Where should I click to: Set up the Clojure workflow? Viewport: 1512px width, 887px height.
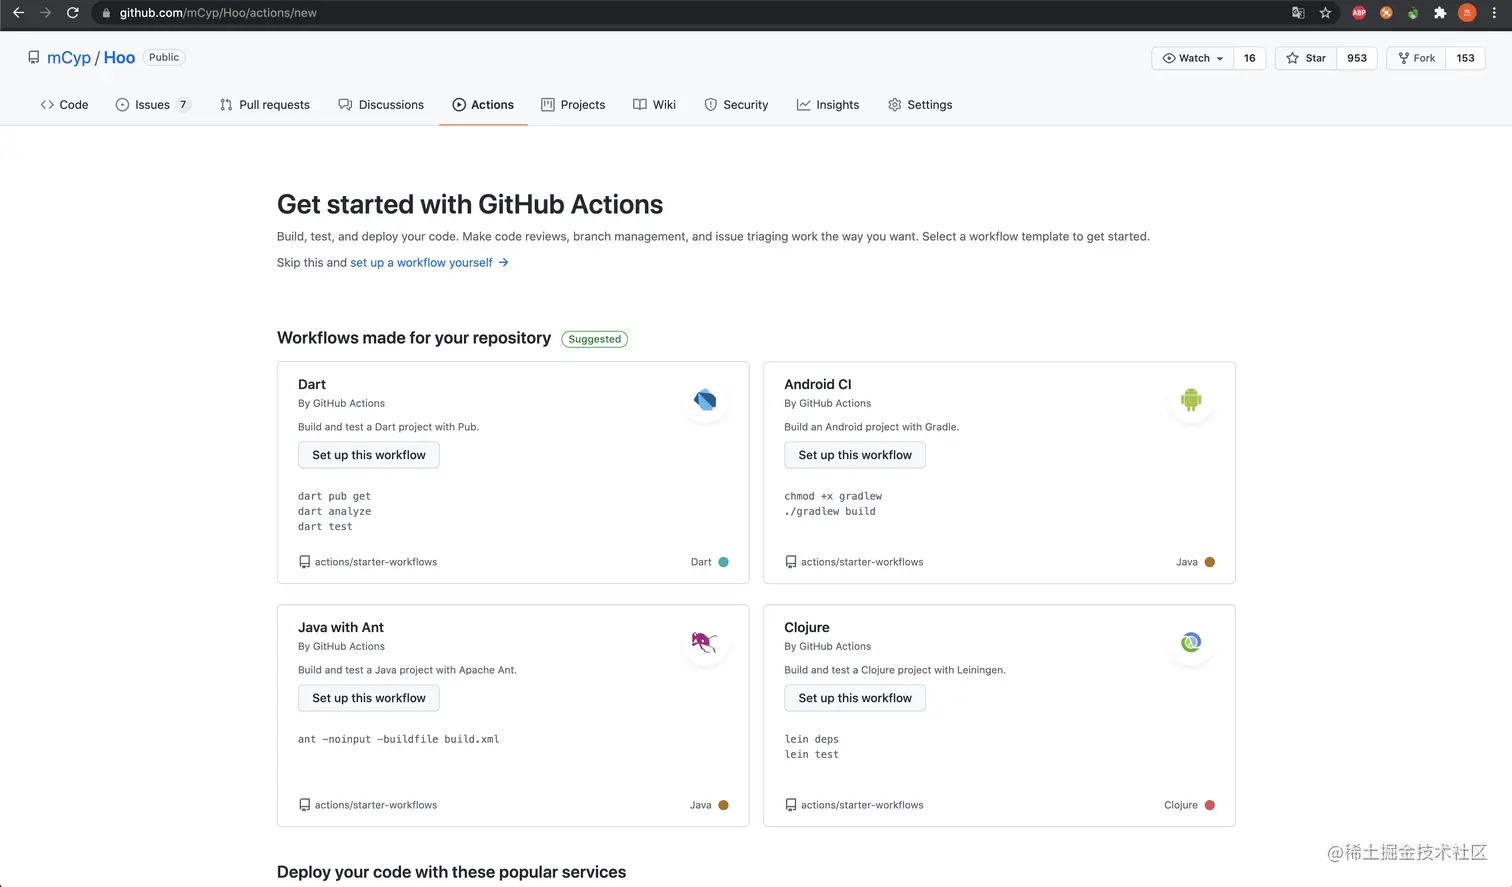point(855,698)
